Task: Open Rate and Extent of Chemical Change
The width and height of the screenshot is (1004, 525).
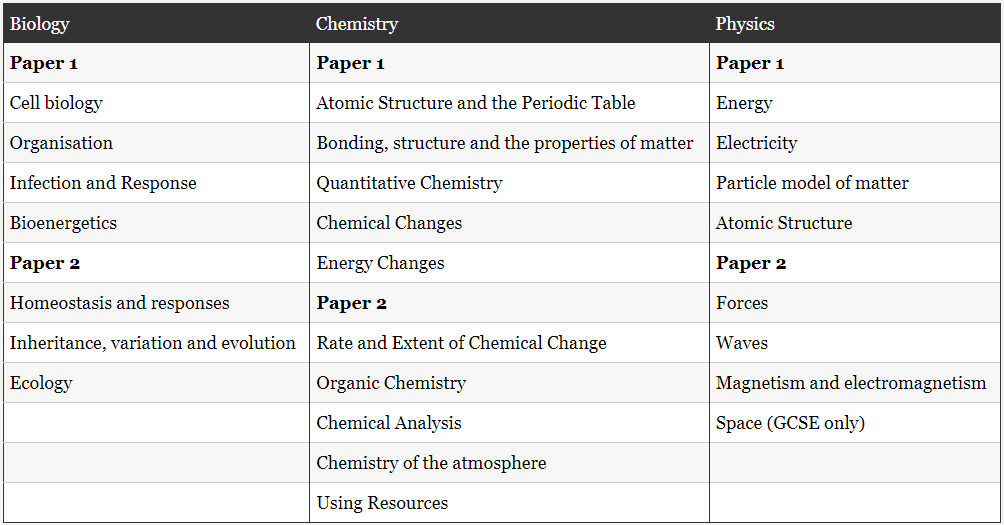Action: point(462,343)
